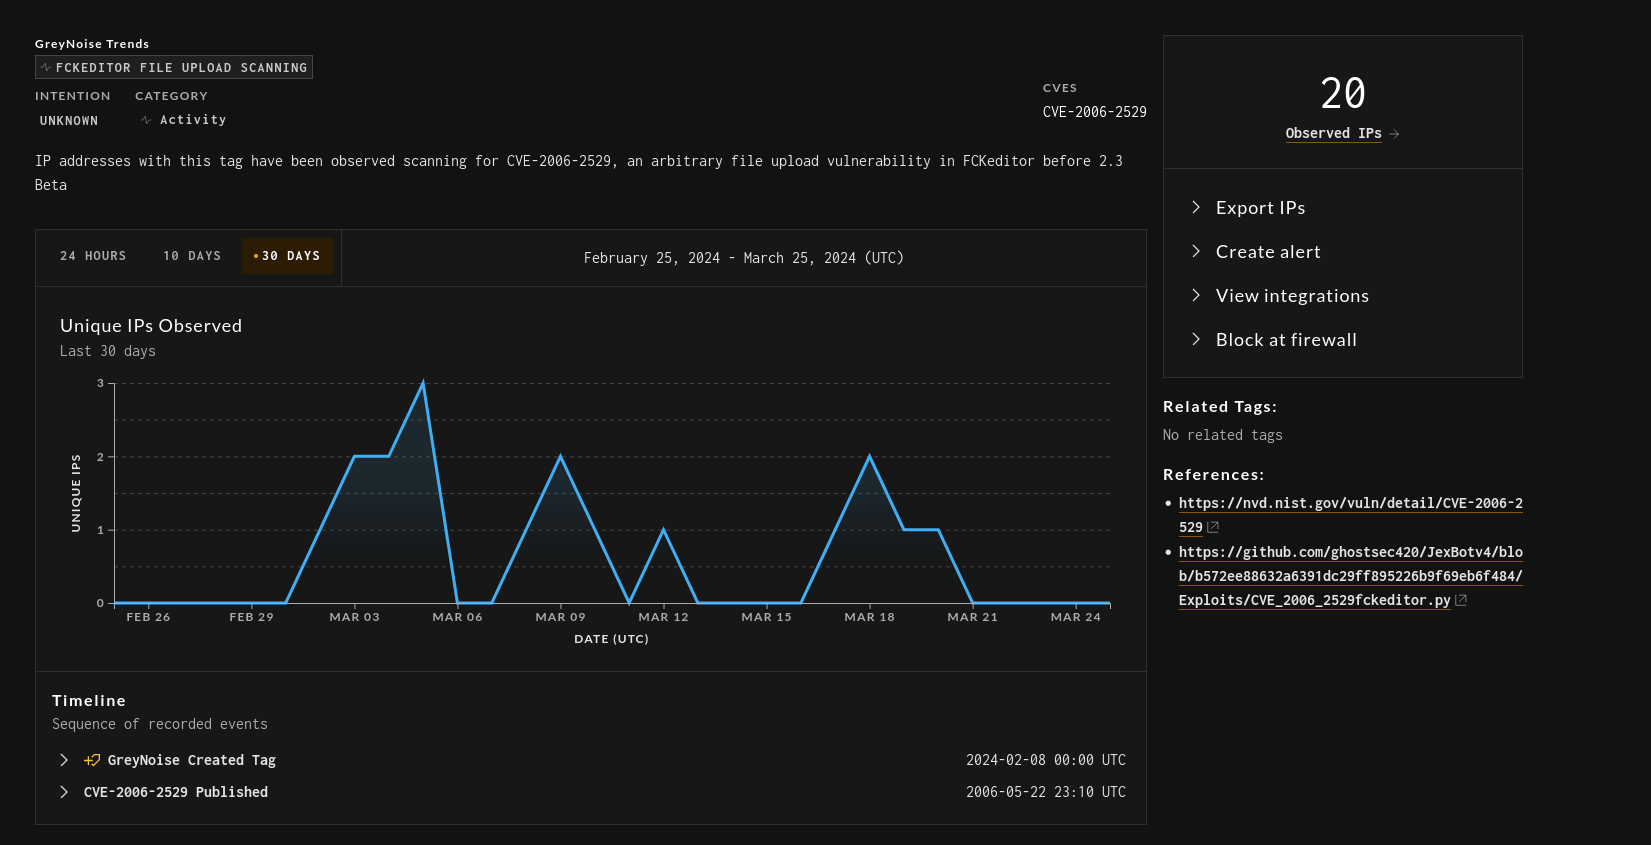Click the external link icon after NVD reference
The image size is (1651, 845).
tap(1213, 527)
